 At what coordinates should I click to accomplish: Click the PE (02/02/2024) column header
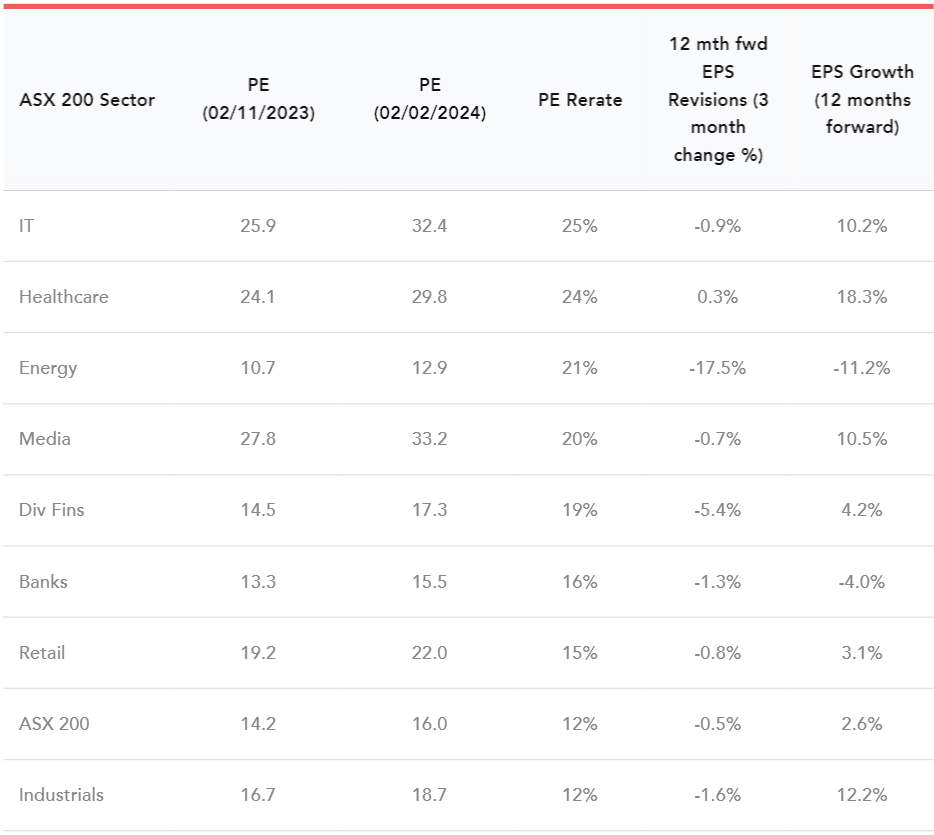point(430,100)
